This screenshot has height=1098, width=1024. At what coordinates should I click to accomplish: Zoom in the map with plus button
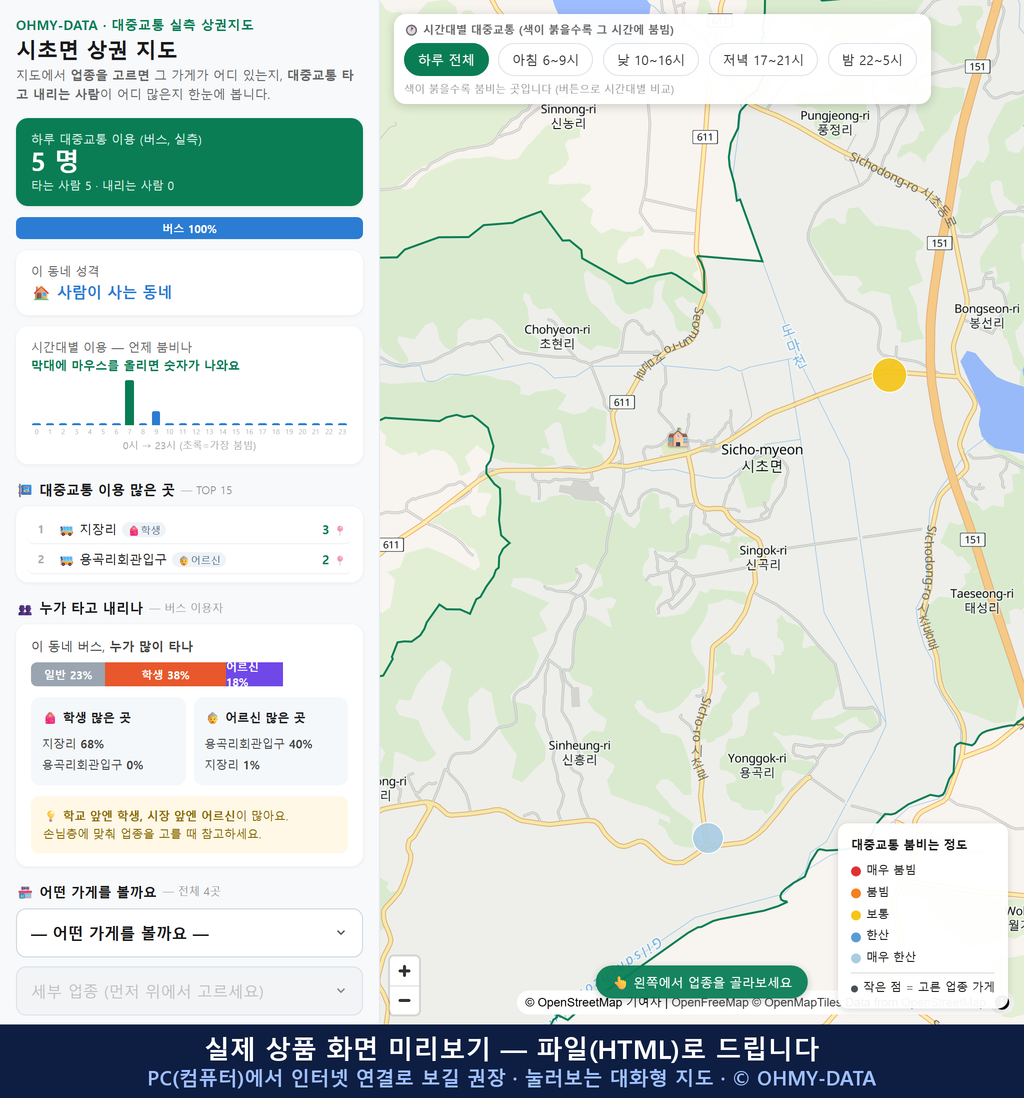[x=404, y=971]
